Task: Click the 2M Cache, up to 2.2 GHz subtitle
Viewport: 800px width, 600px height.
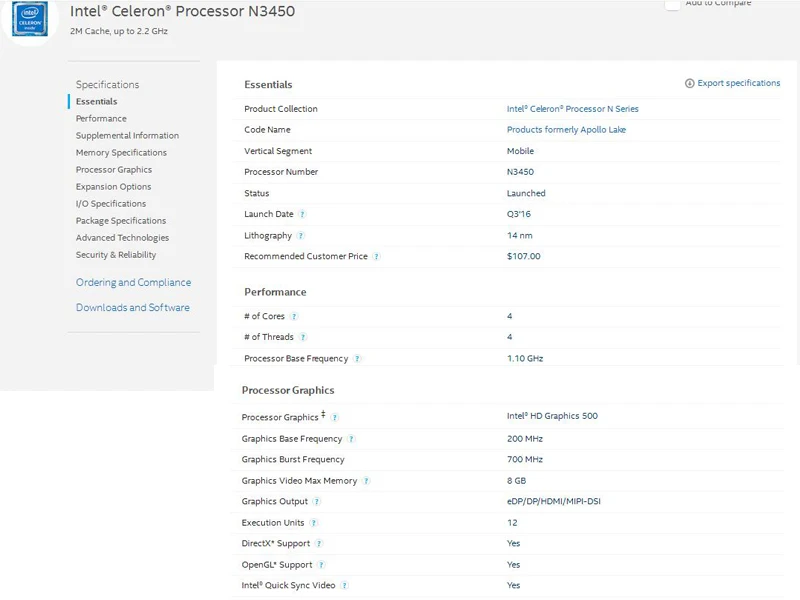Action: click(x=119, y=31)
